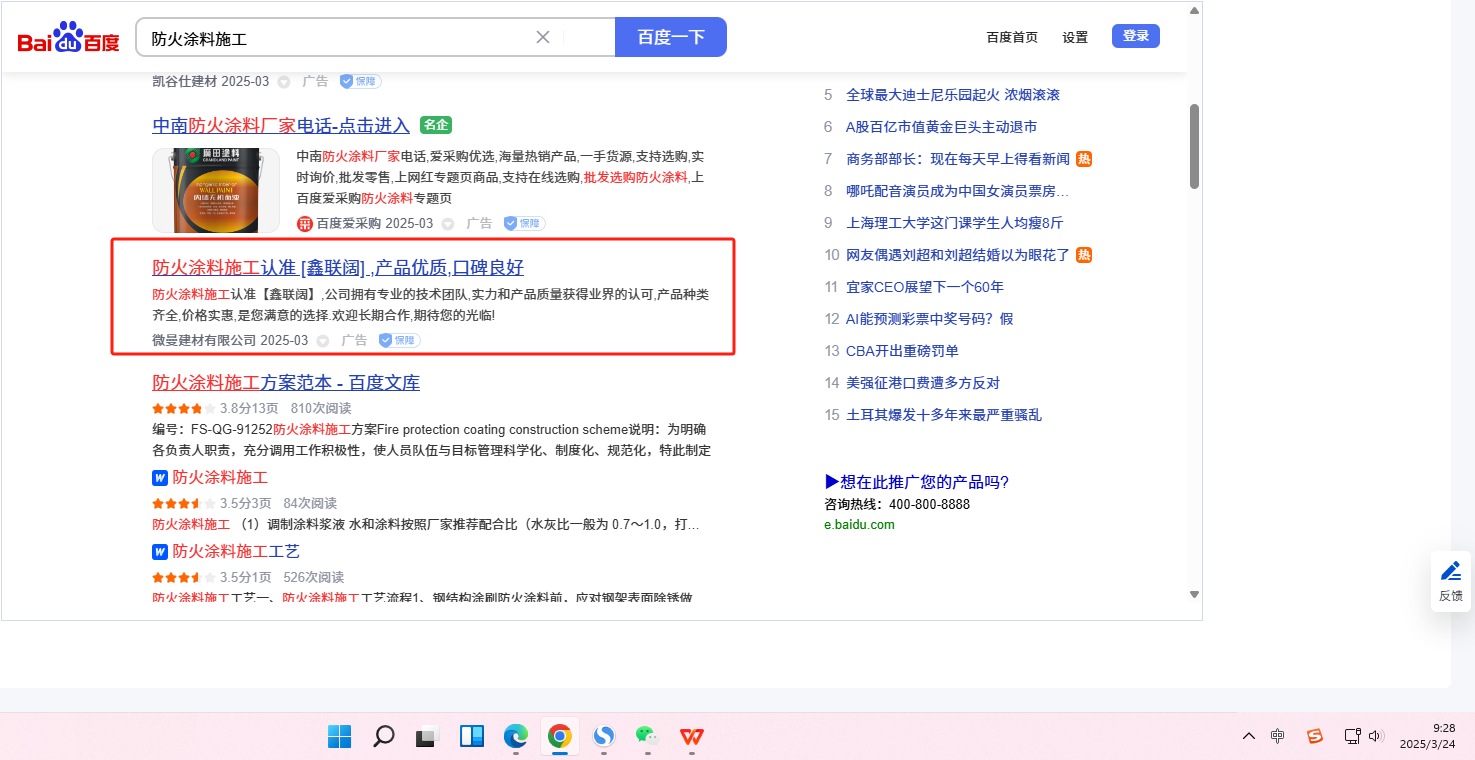Click the page scroll-down arrow
This screenshot has width=1475, height=760.
tap(1194, 594)
